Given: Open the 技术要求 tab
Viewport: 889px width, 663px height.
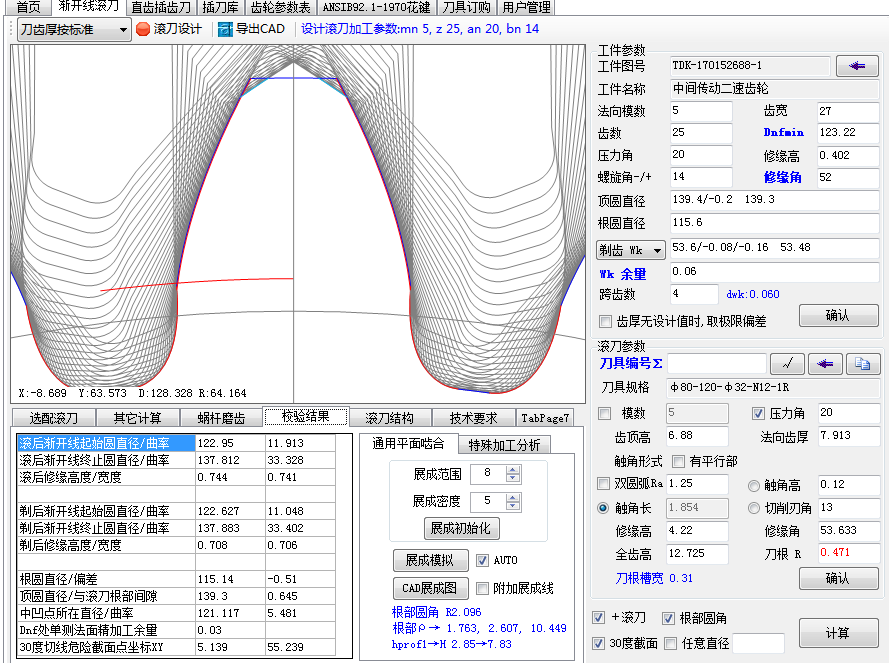Looking at the screenshot, I should 473,418.
